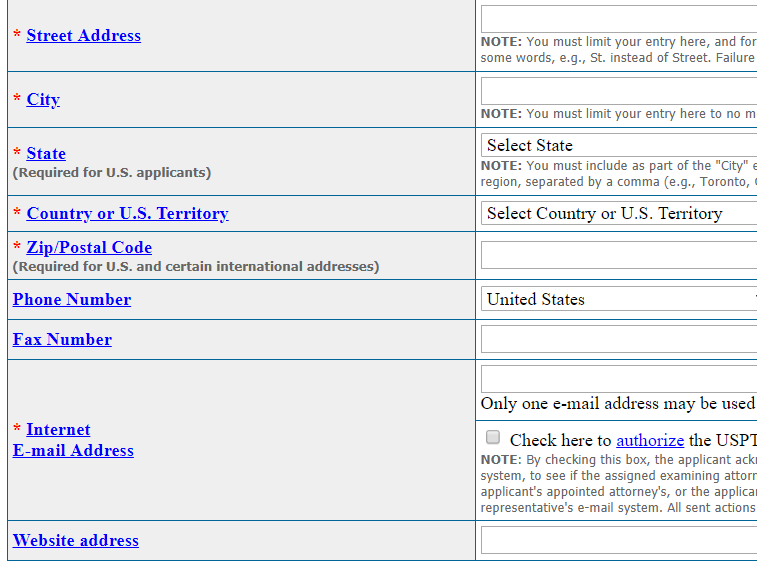Open the State help link
757x561 pixels.
(x=46, y=154)
